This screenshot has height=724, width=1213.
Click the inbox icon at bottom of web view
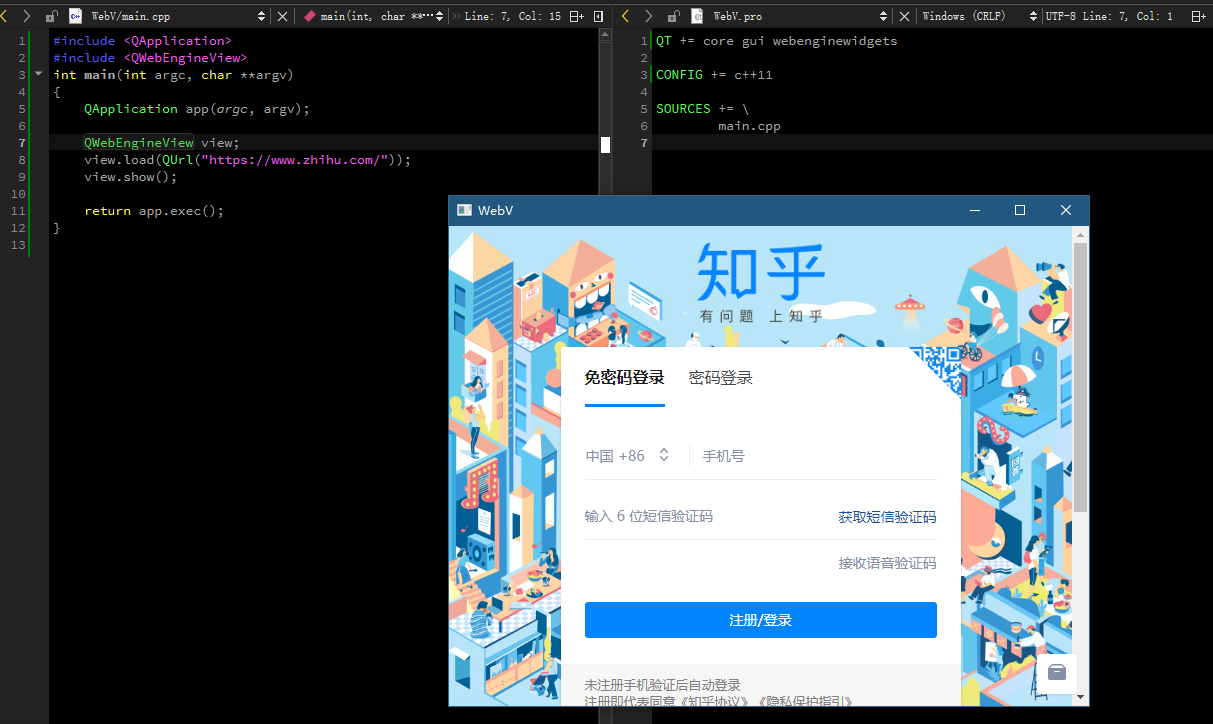point(1056,674)
